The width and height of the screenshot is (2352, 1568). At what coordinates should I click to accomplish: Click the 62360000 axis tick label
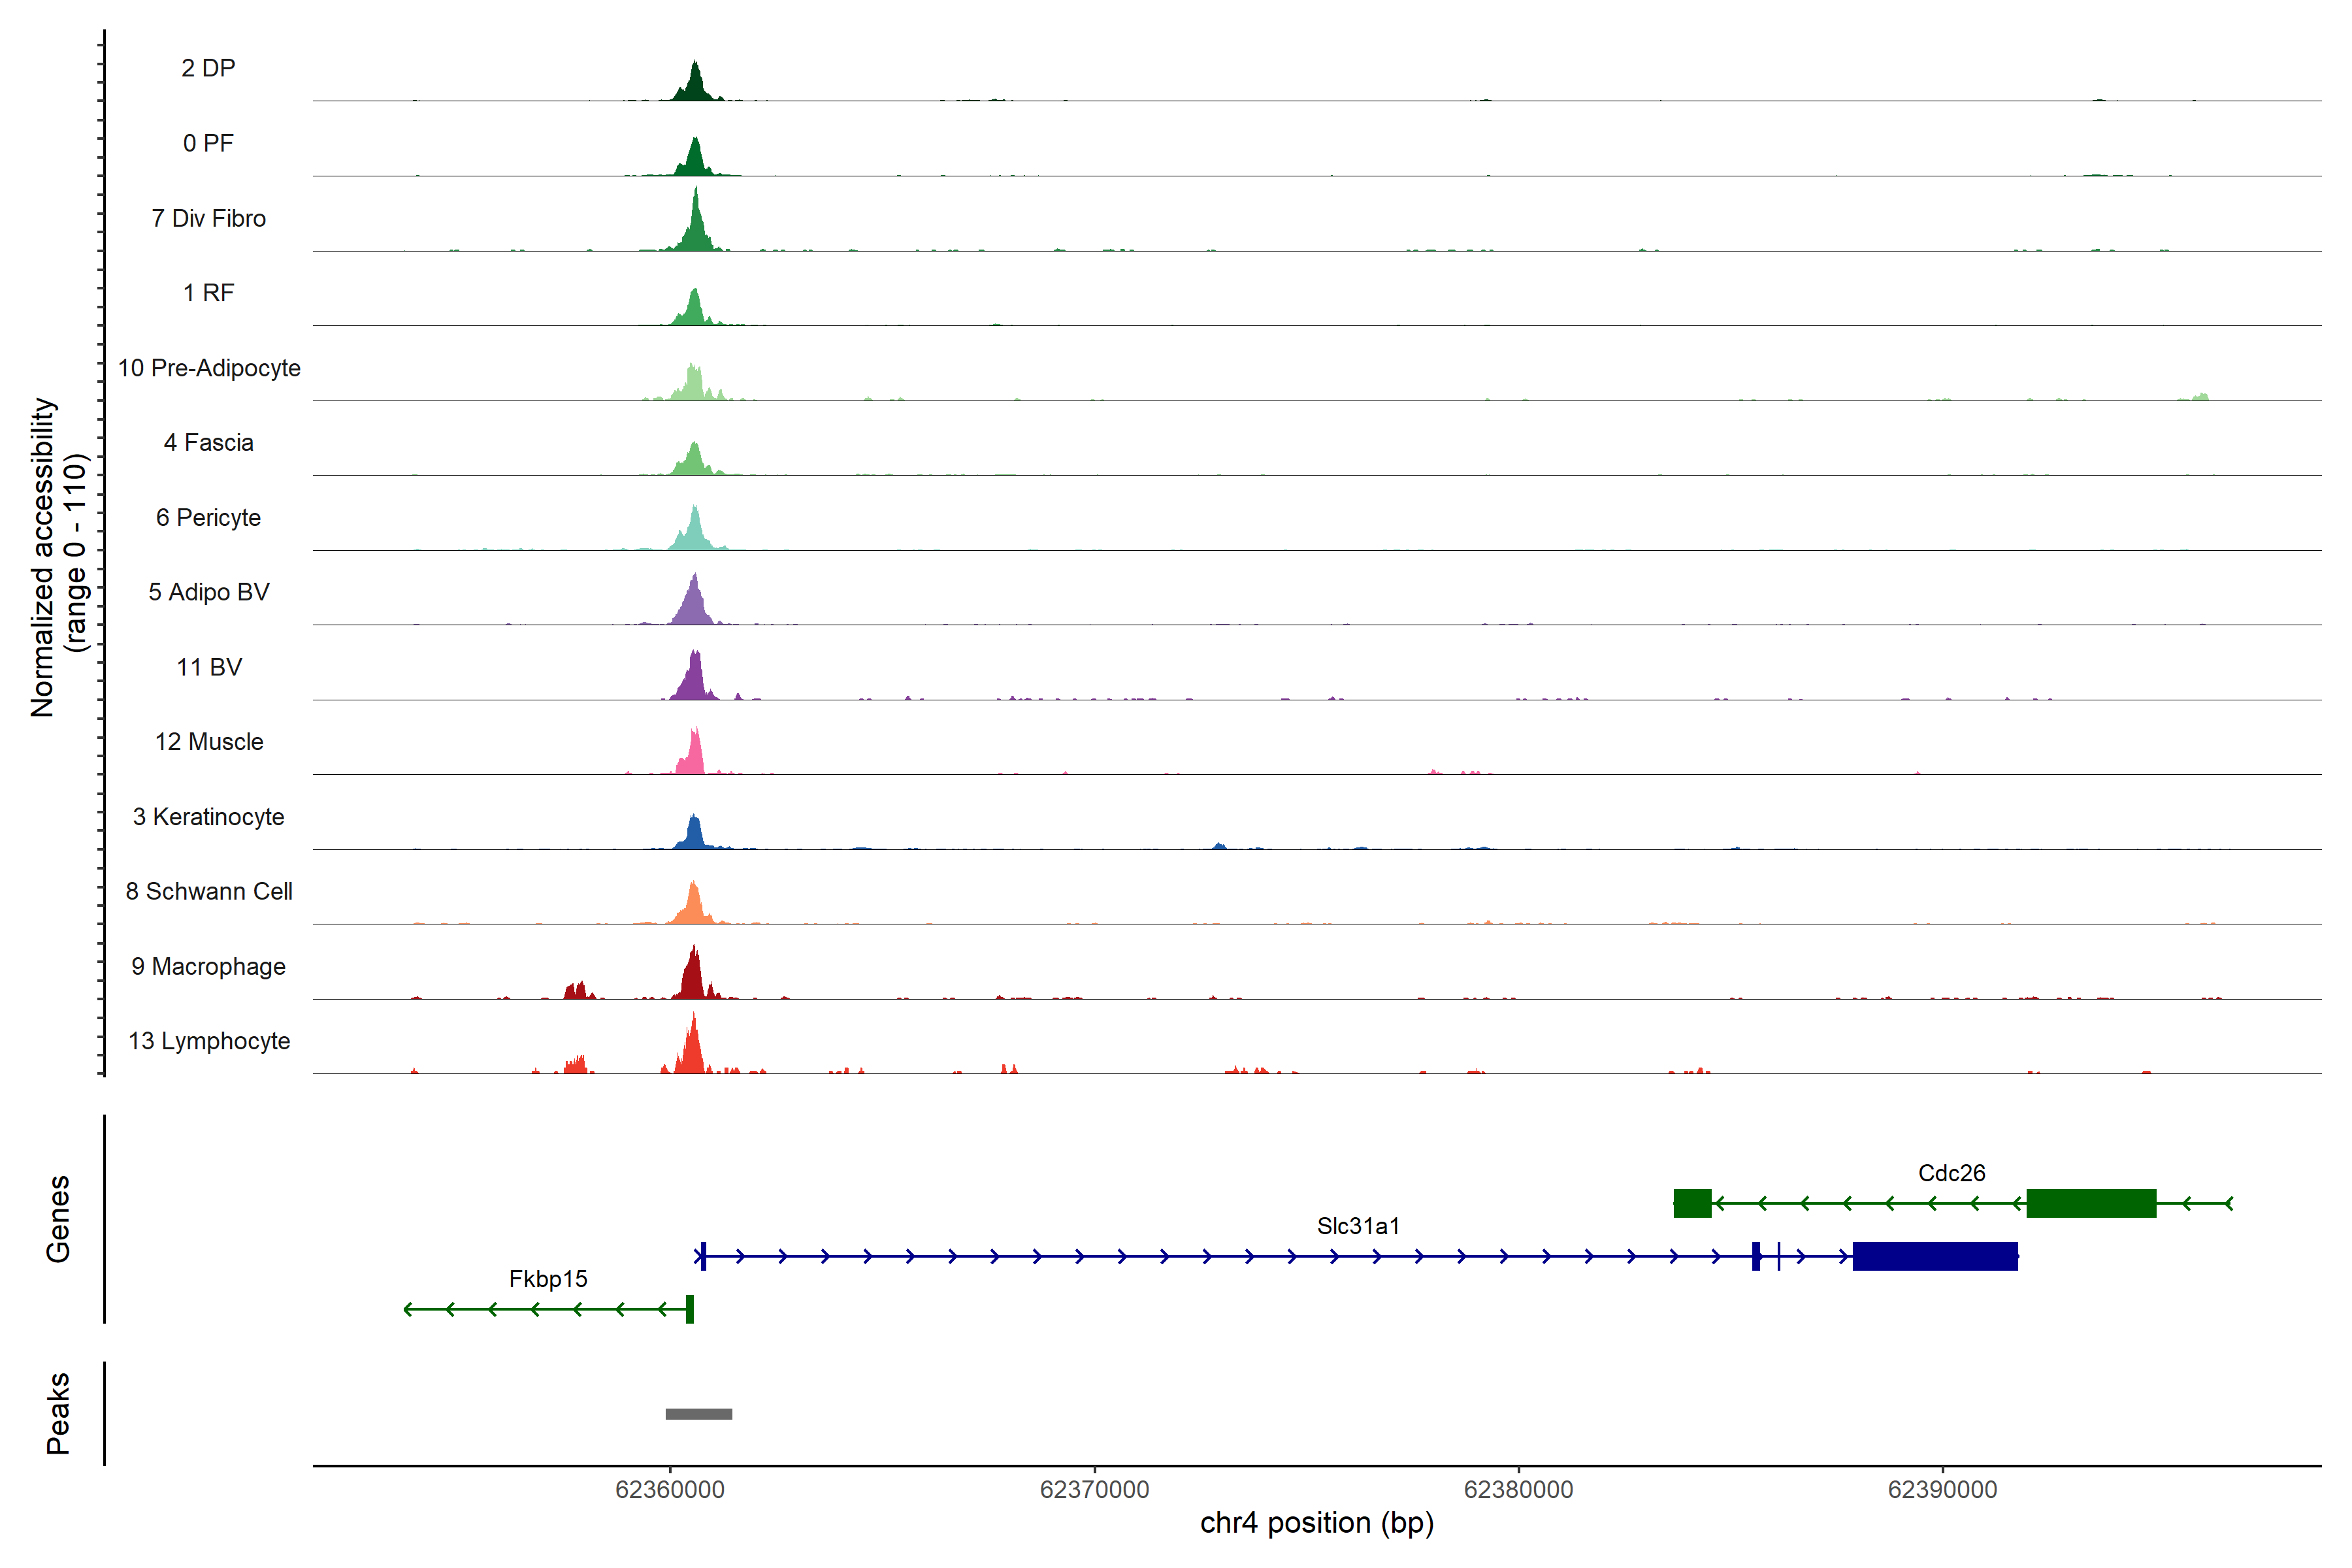tap(670, 1490)
